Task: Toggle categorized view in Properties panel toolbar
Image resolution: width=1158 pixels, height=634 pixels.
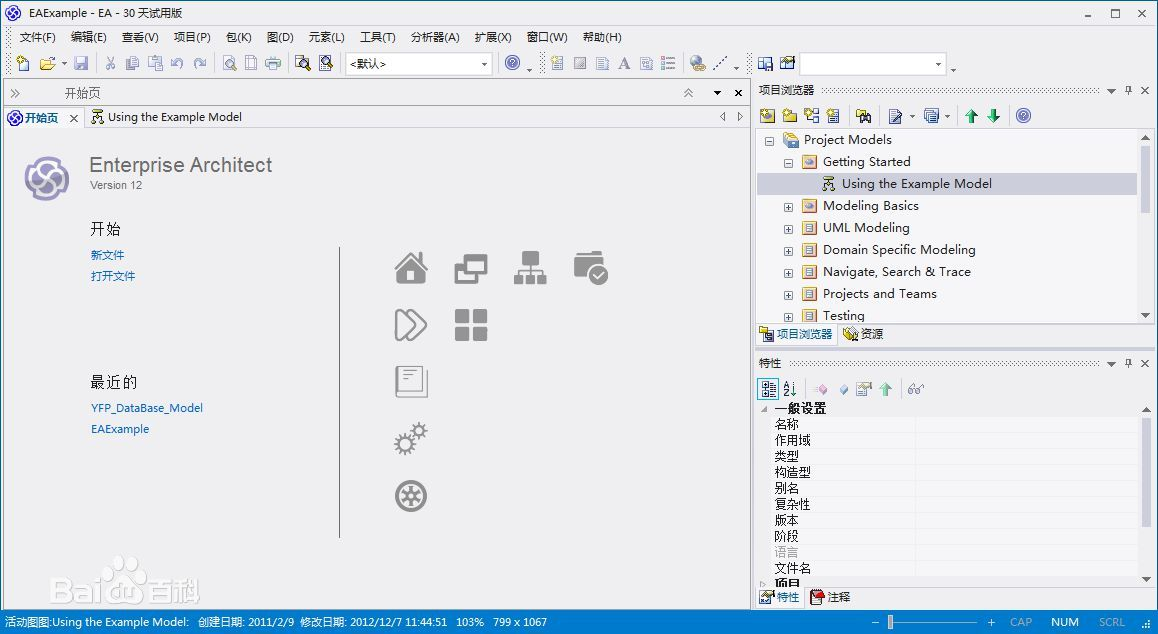Action: tap(768, 389)
